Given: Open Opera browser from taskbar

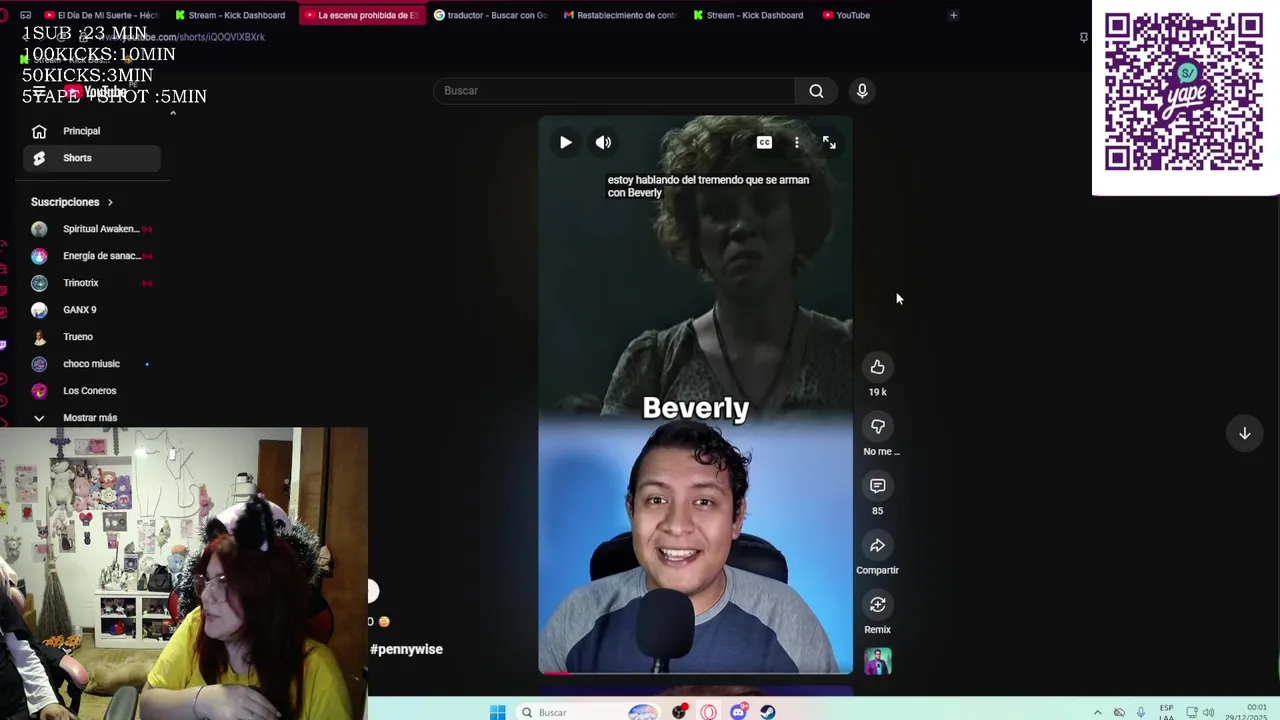Looking at the screenshot, I should (x=708, y=712).
